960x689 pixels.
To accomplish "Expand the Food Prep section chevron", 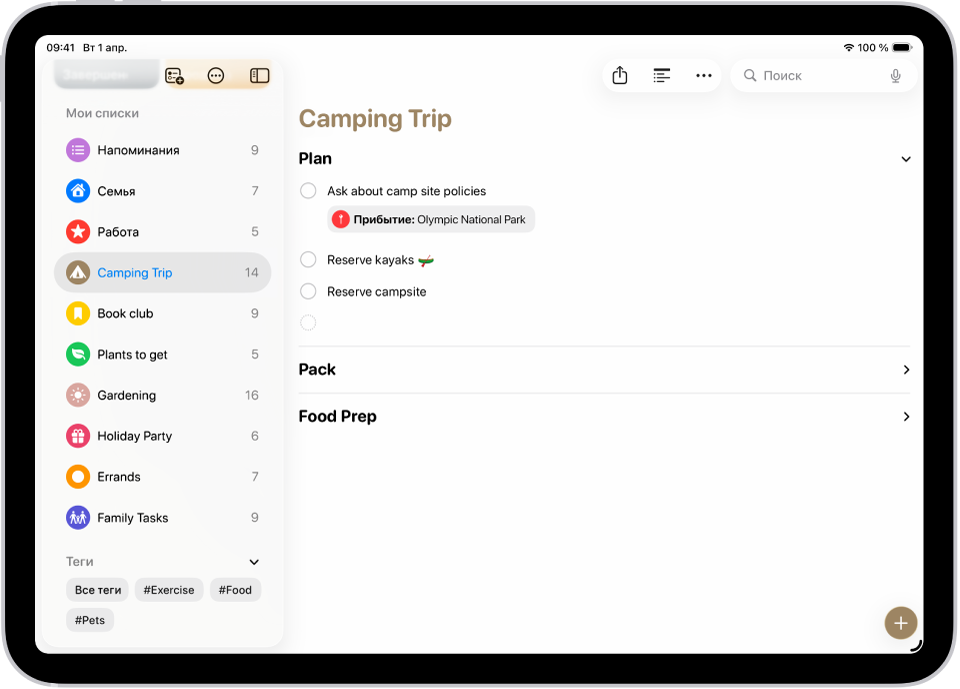I will point(906,416).
